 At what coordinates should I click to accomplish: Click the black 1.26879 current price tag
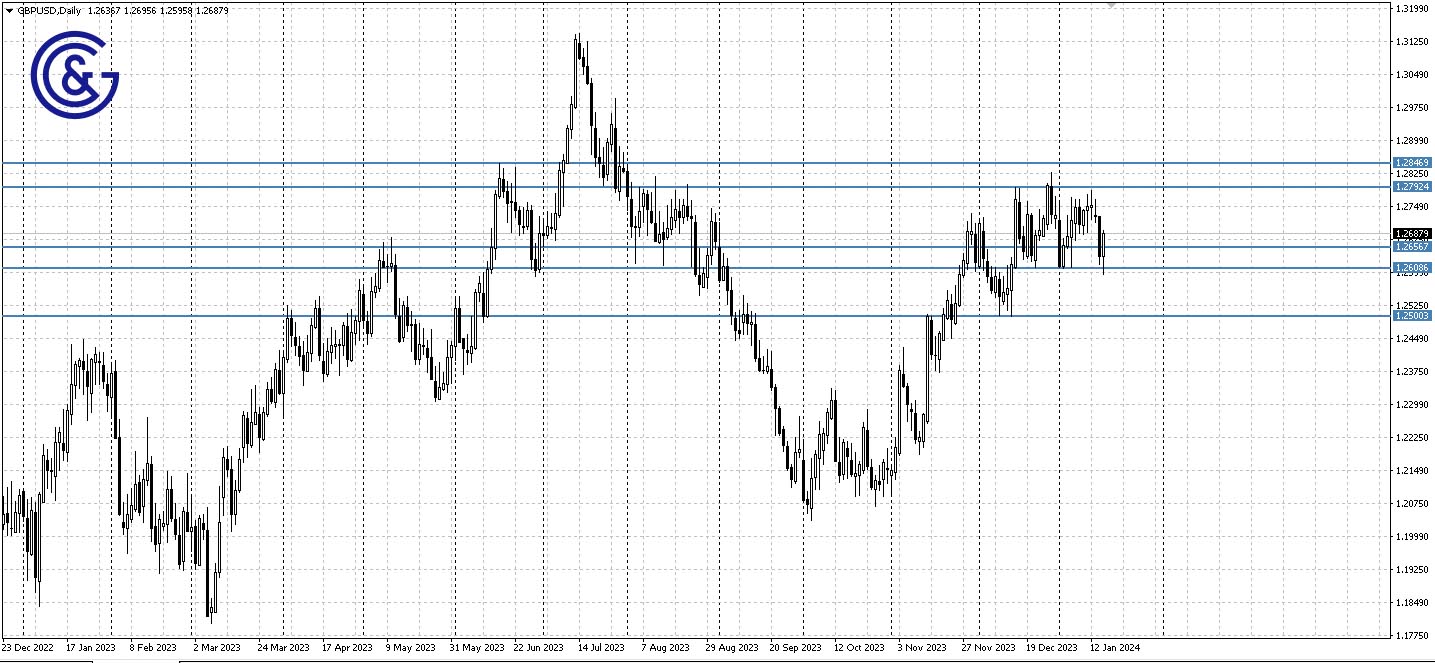1412,234
